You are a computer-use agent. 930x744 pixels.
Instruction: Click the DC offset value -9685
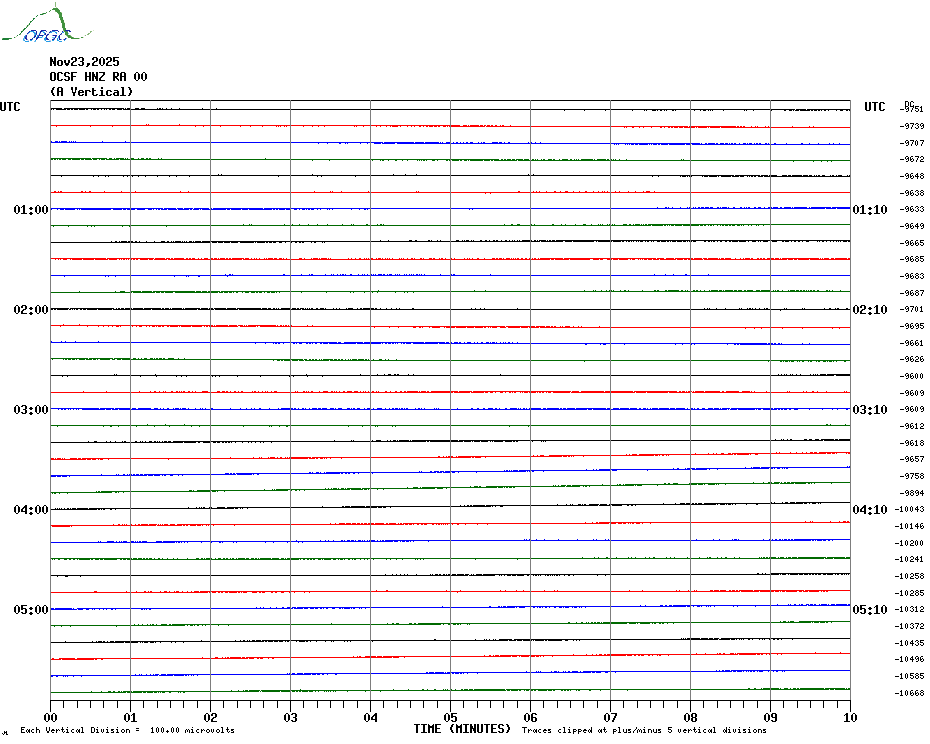912,259
